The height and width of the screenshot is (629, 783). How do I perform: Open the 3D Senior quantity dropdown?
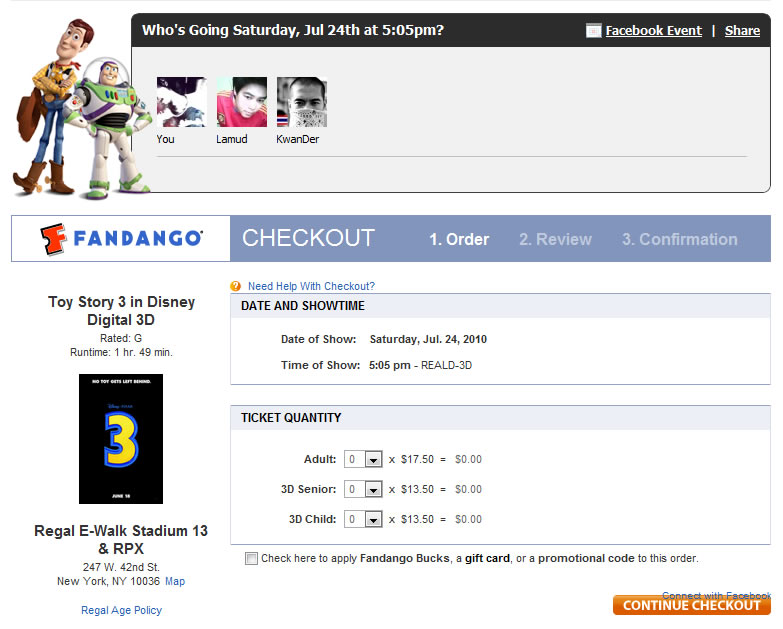(363, 489)
